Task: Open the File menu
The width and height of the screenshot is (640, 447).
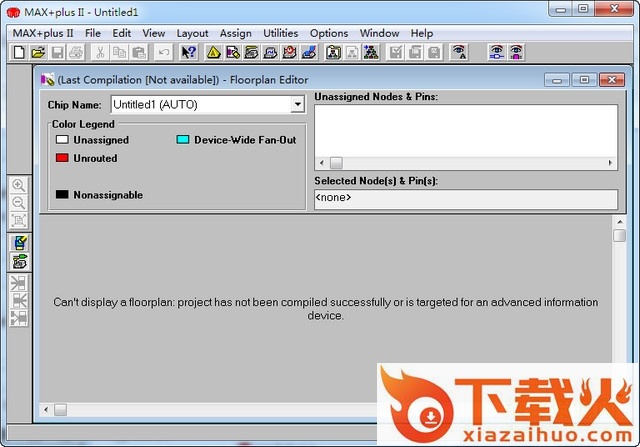Action: point(93,33)
